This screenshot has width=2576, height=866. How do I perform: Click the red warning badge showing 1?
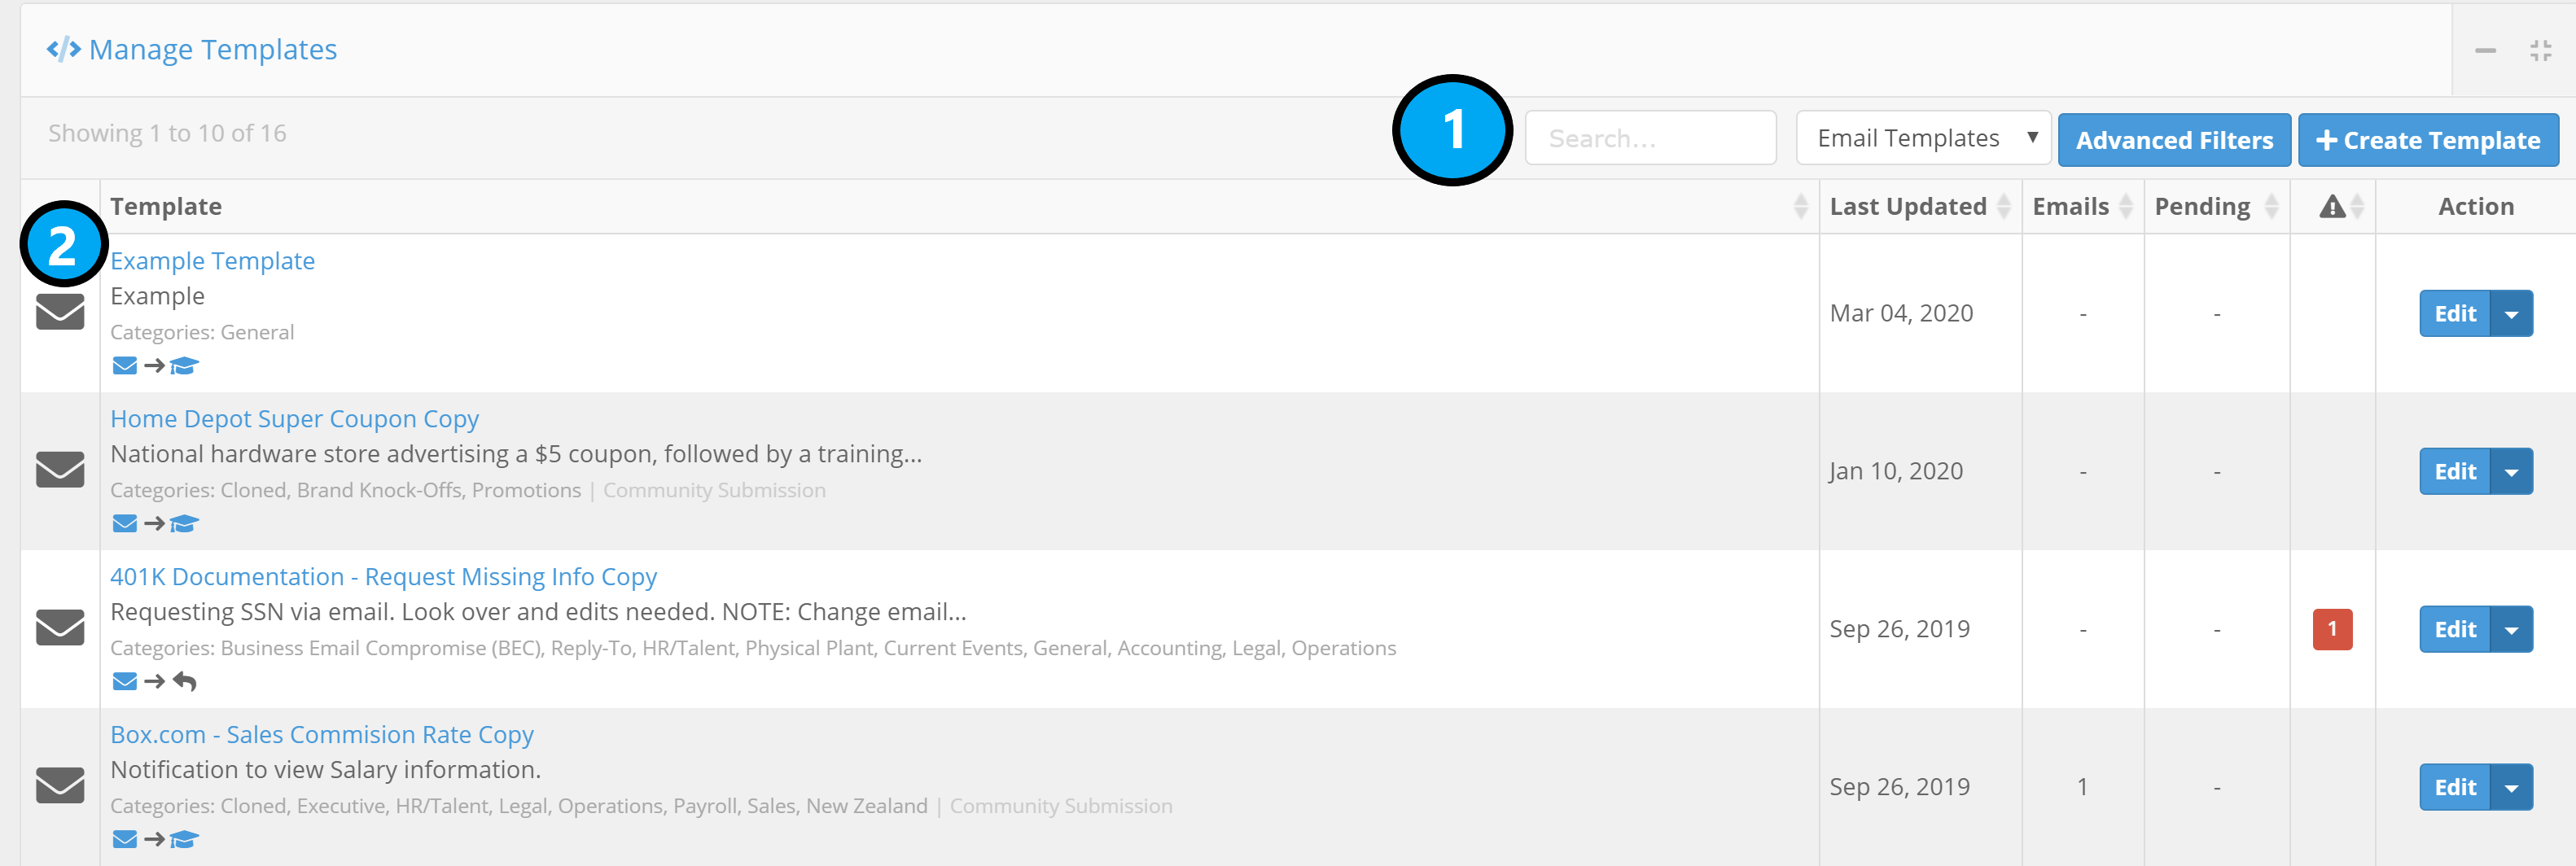coord(2331,629)
